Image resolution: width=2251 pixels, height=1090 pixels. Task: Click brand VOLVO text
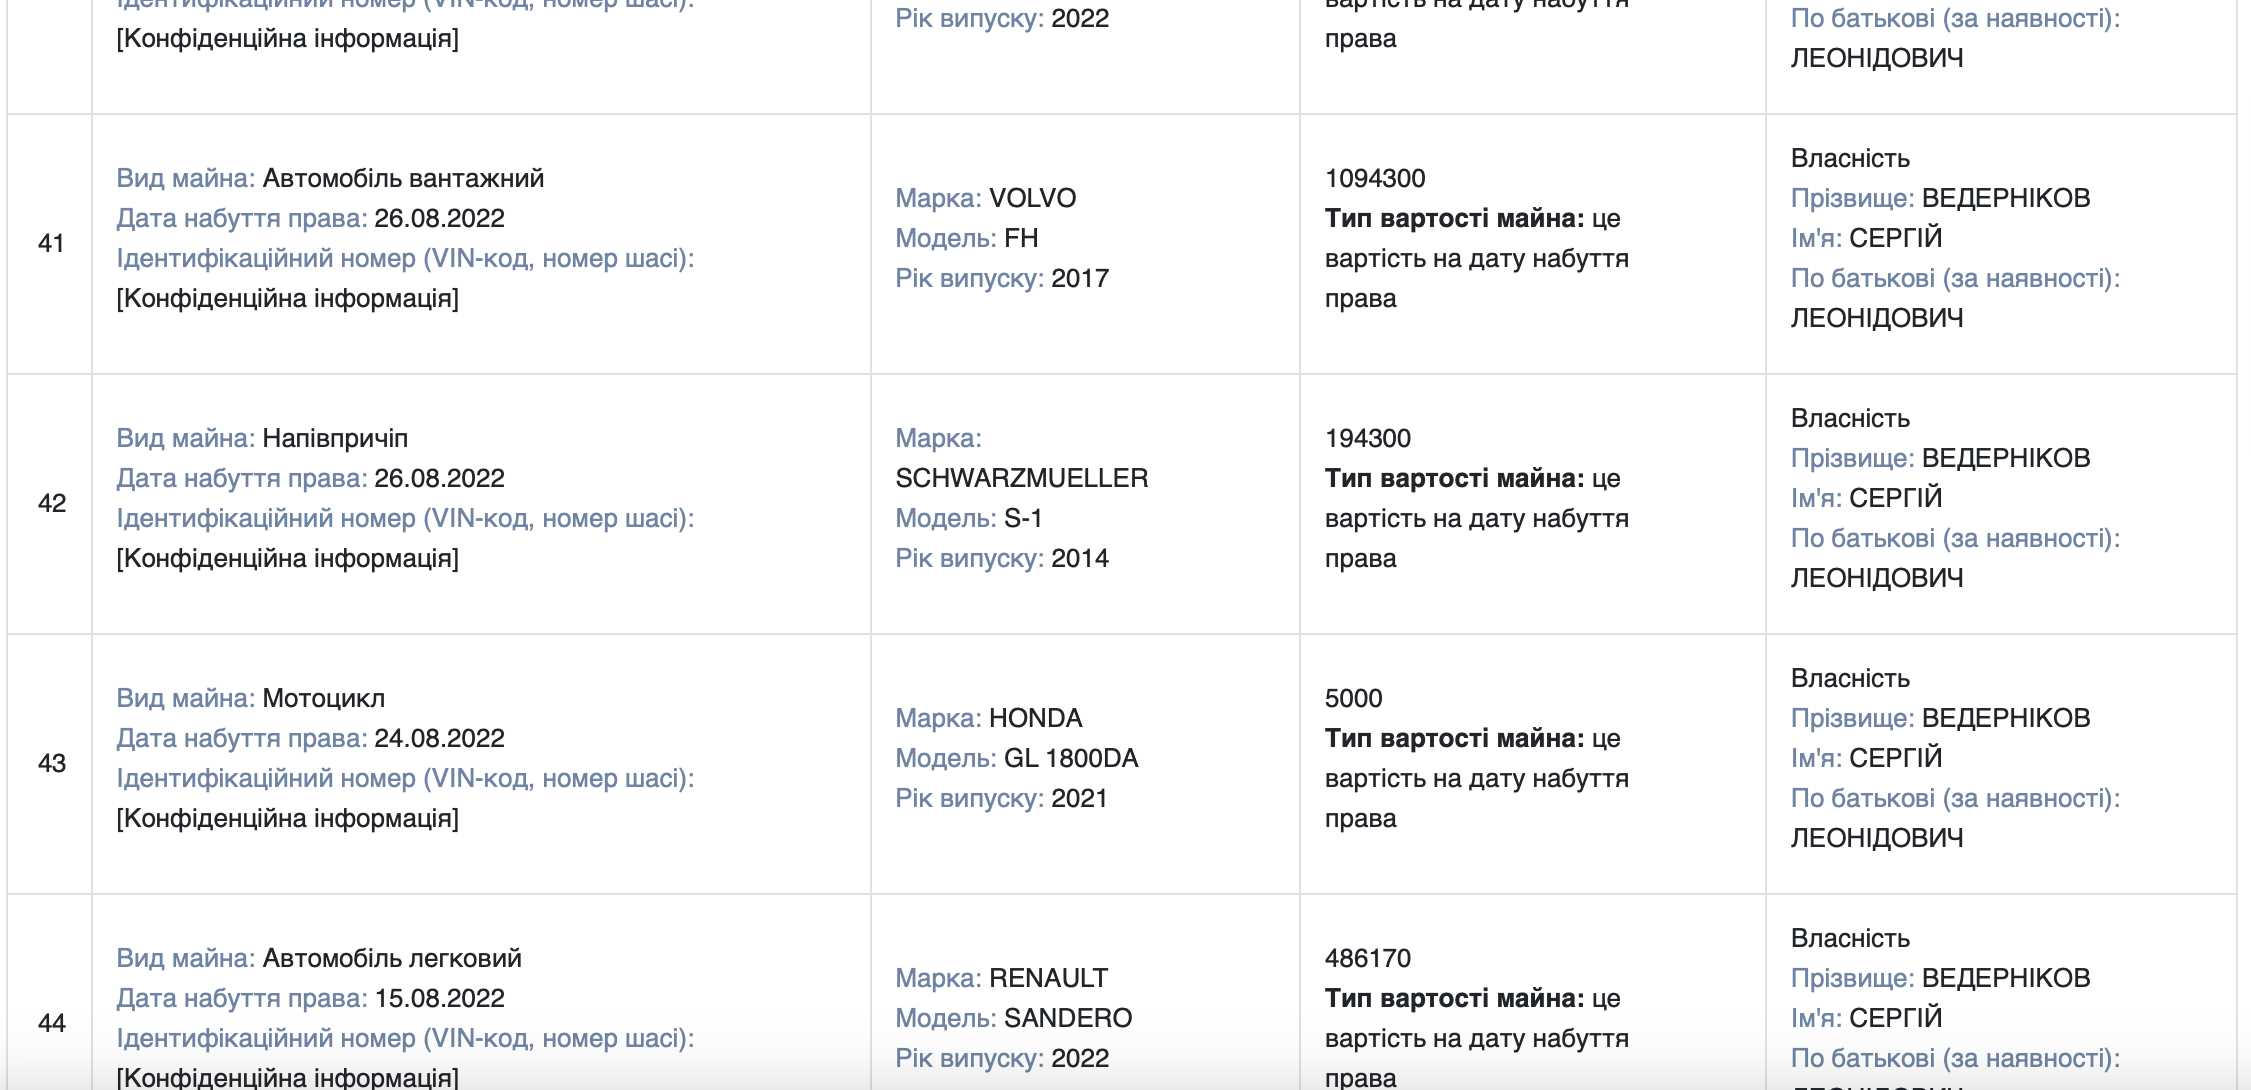pyautogui.click(x=1032, y=198)
